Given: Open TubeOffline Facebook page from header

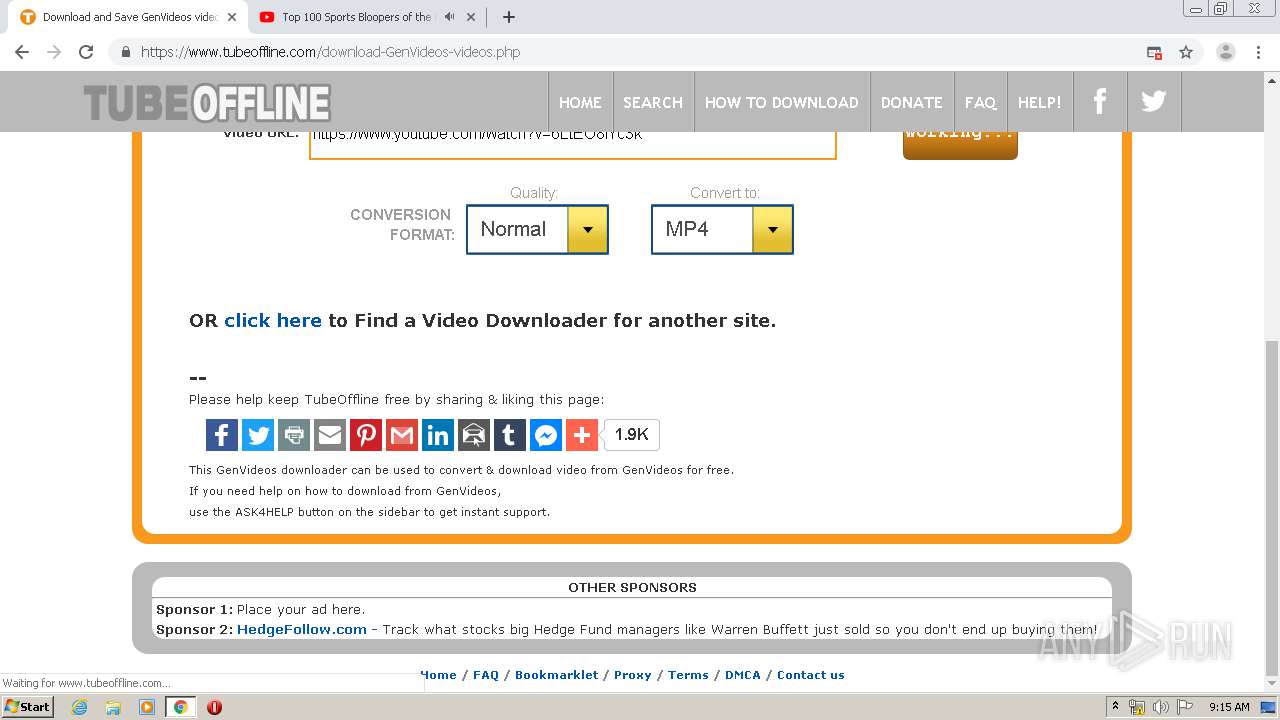Looking at the screenshot, I should [1100, 102].
